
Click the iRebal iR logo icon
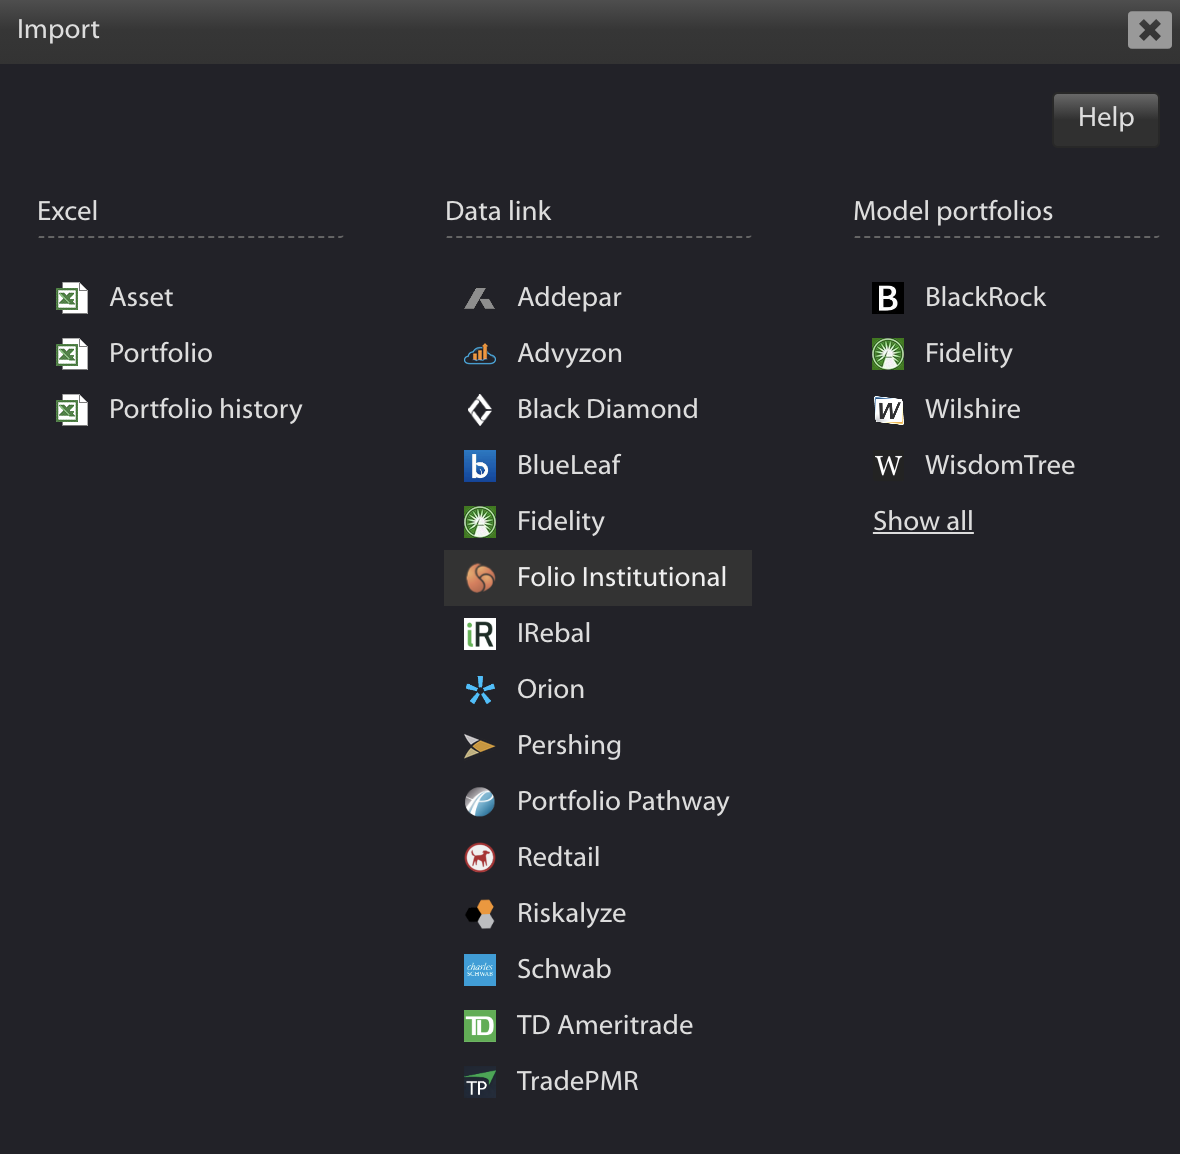tap(479, 634)
